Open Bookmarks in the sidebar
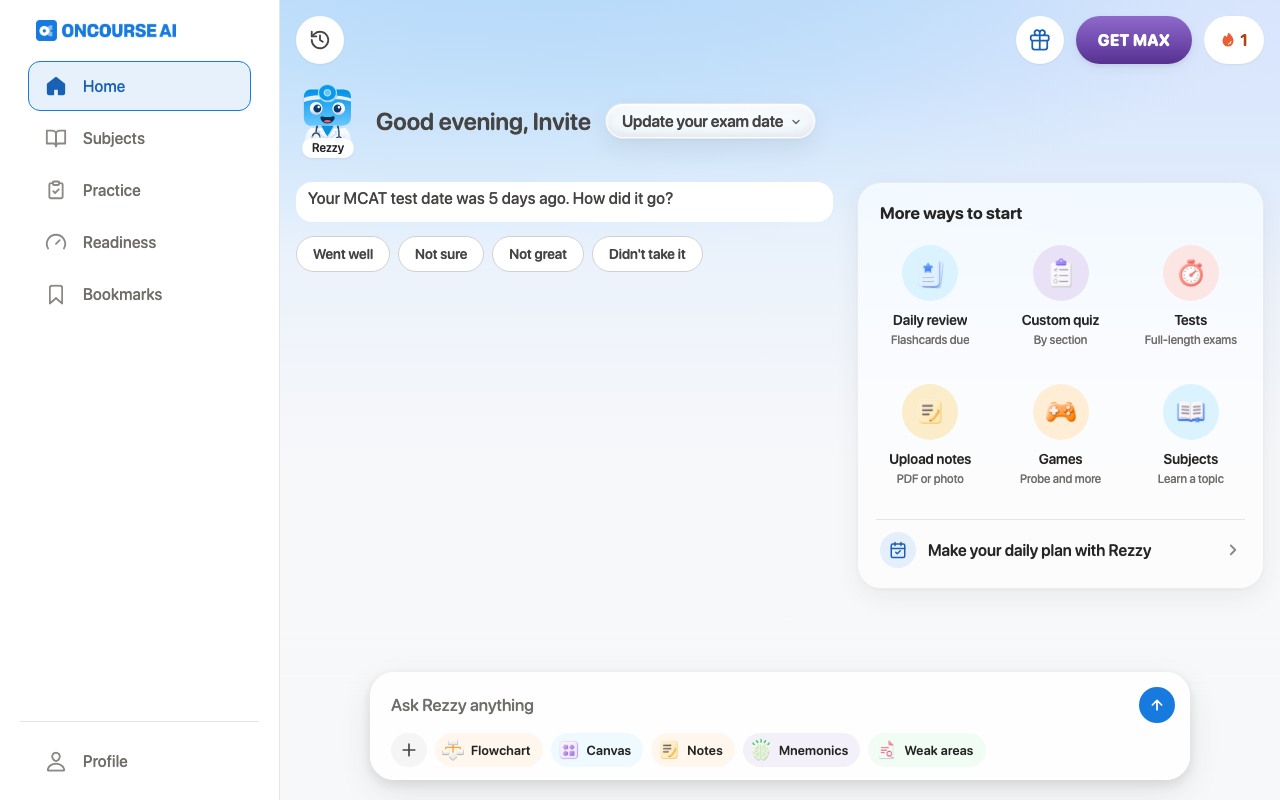The width and height of the screenshot is (1280, 800). pos(139,294)
